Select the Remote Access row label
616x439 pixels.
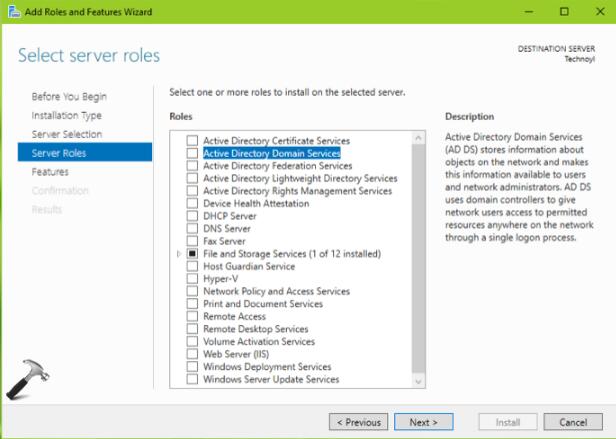pos(235,317)
